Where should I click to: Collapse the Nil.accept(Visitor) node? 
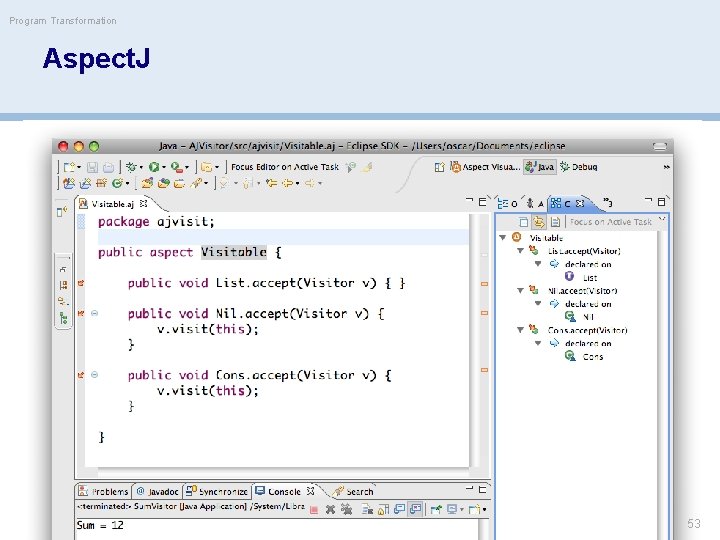coord(520,291)
